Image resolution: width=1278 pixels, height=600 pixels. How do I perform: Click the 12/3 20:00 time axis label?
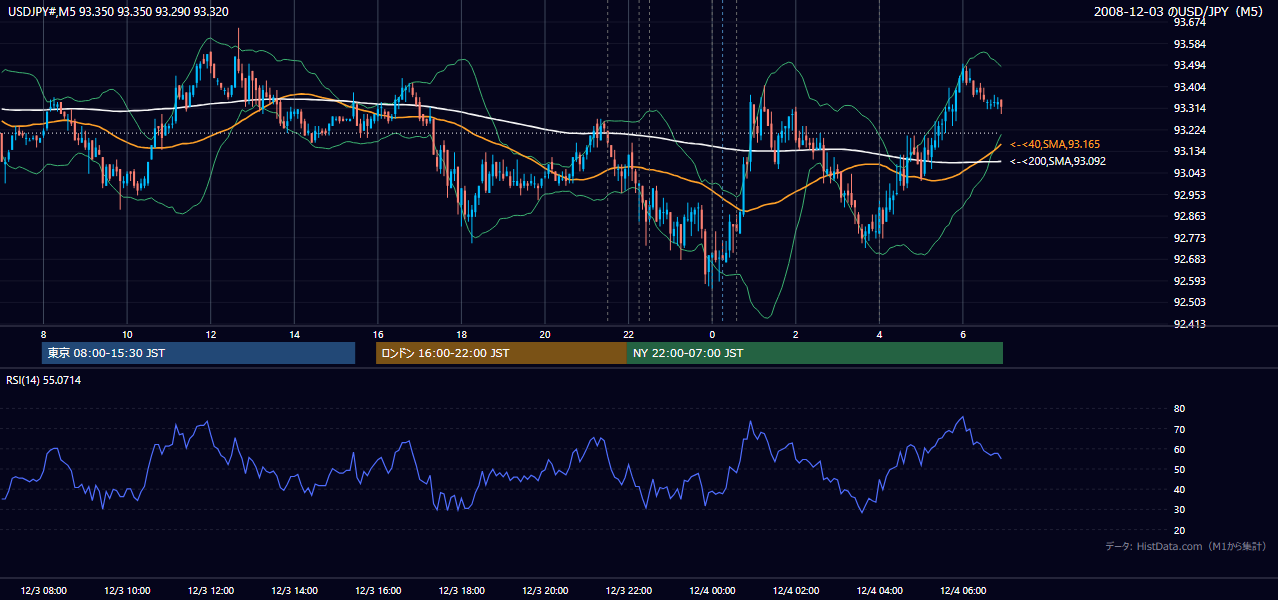coord(545,591)
